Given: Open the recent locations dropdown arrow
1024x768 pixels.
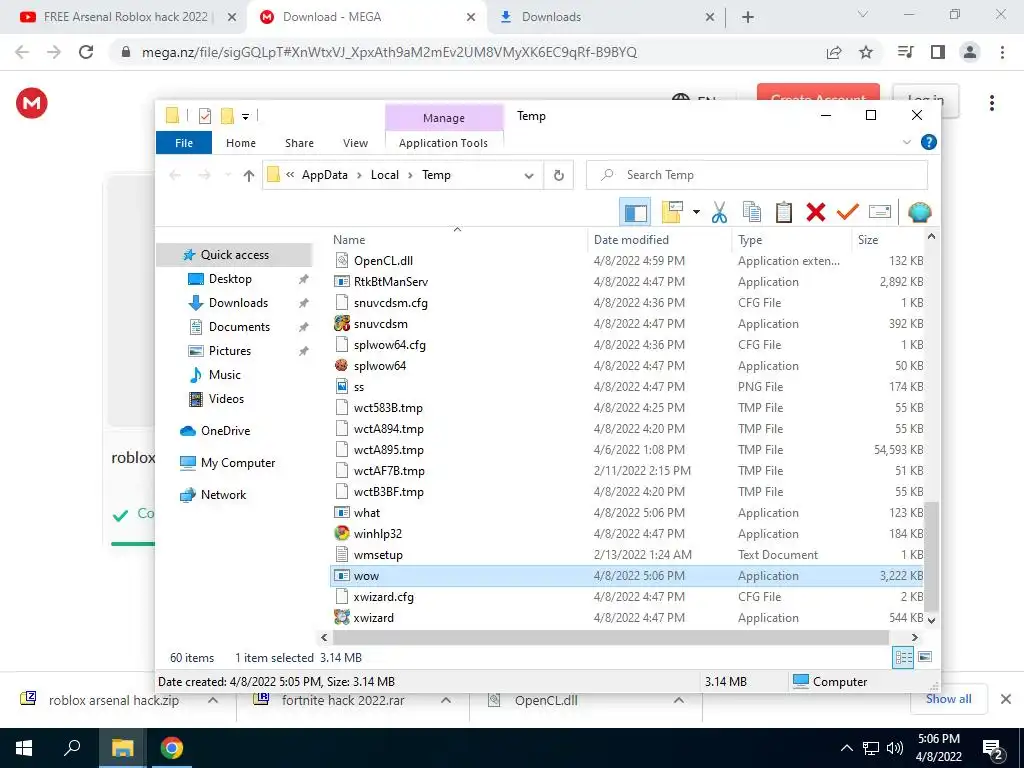Looking at the screenshot, I should click(x=228, y=175).
